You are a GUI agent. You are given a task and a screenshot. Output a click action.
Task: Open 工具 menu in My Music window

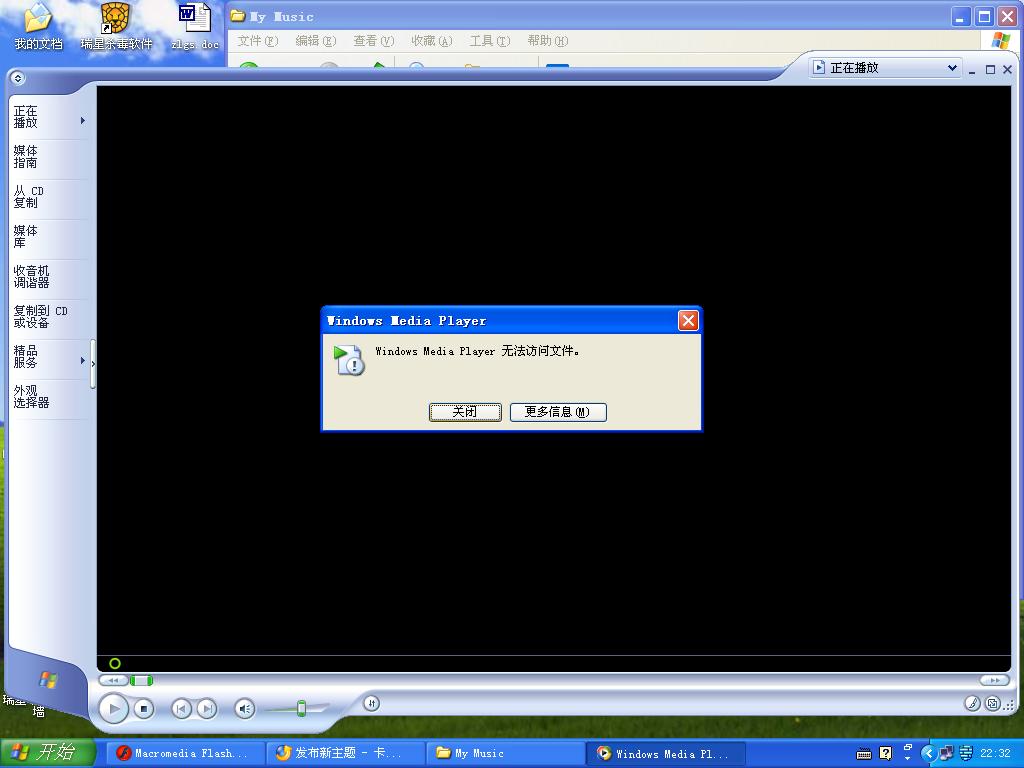click(490, 41)
